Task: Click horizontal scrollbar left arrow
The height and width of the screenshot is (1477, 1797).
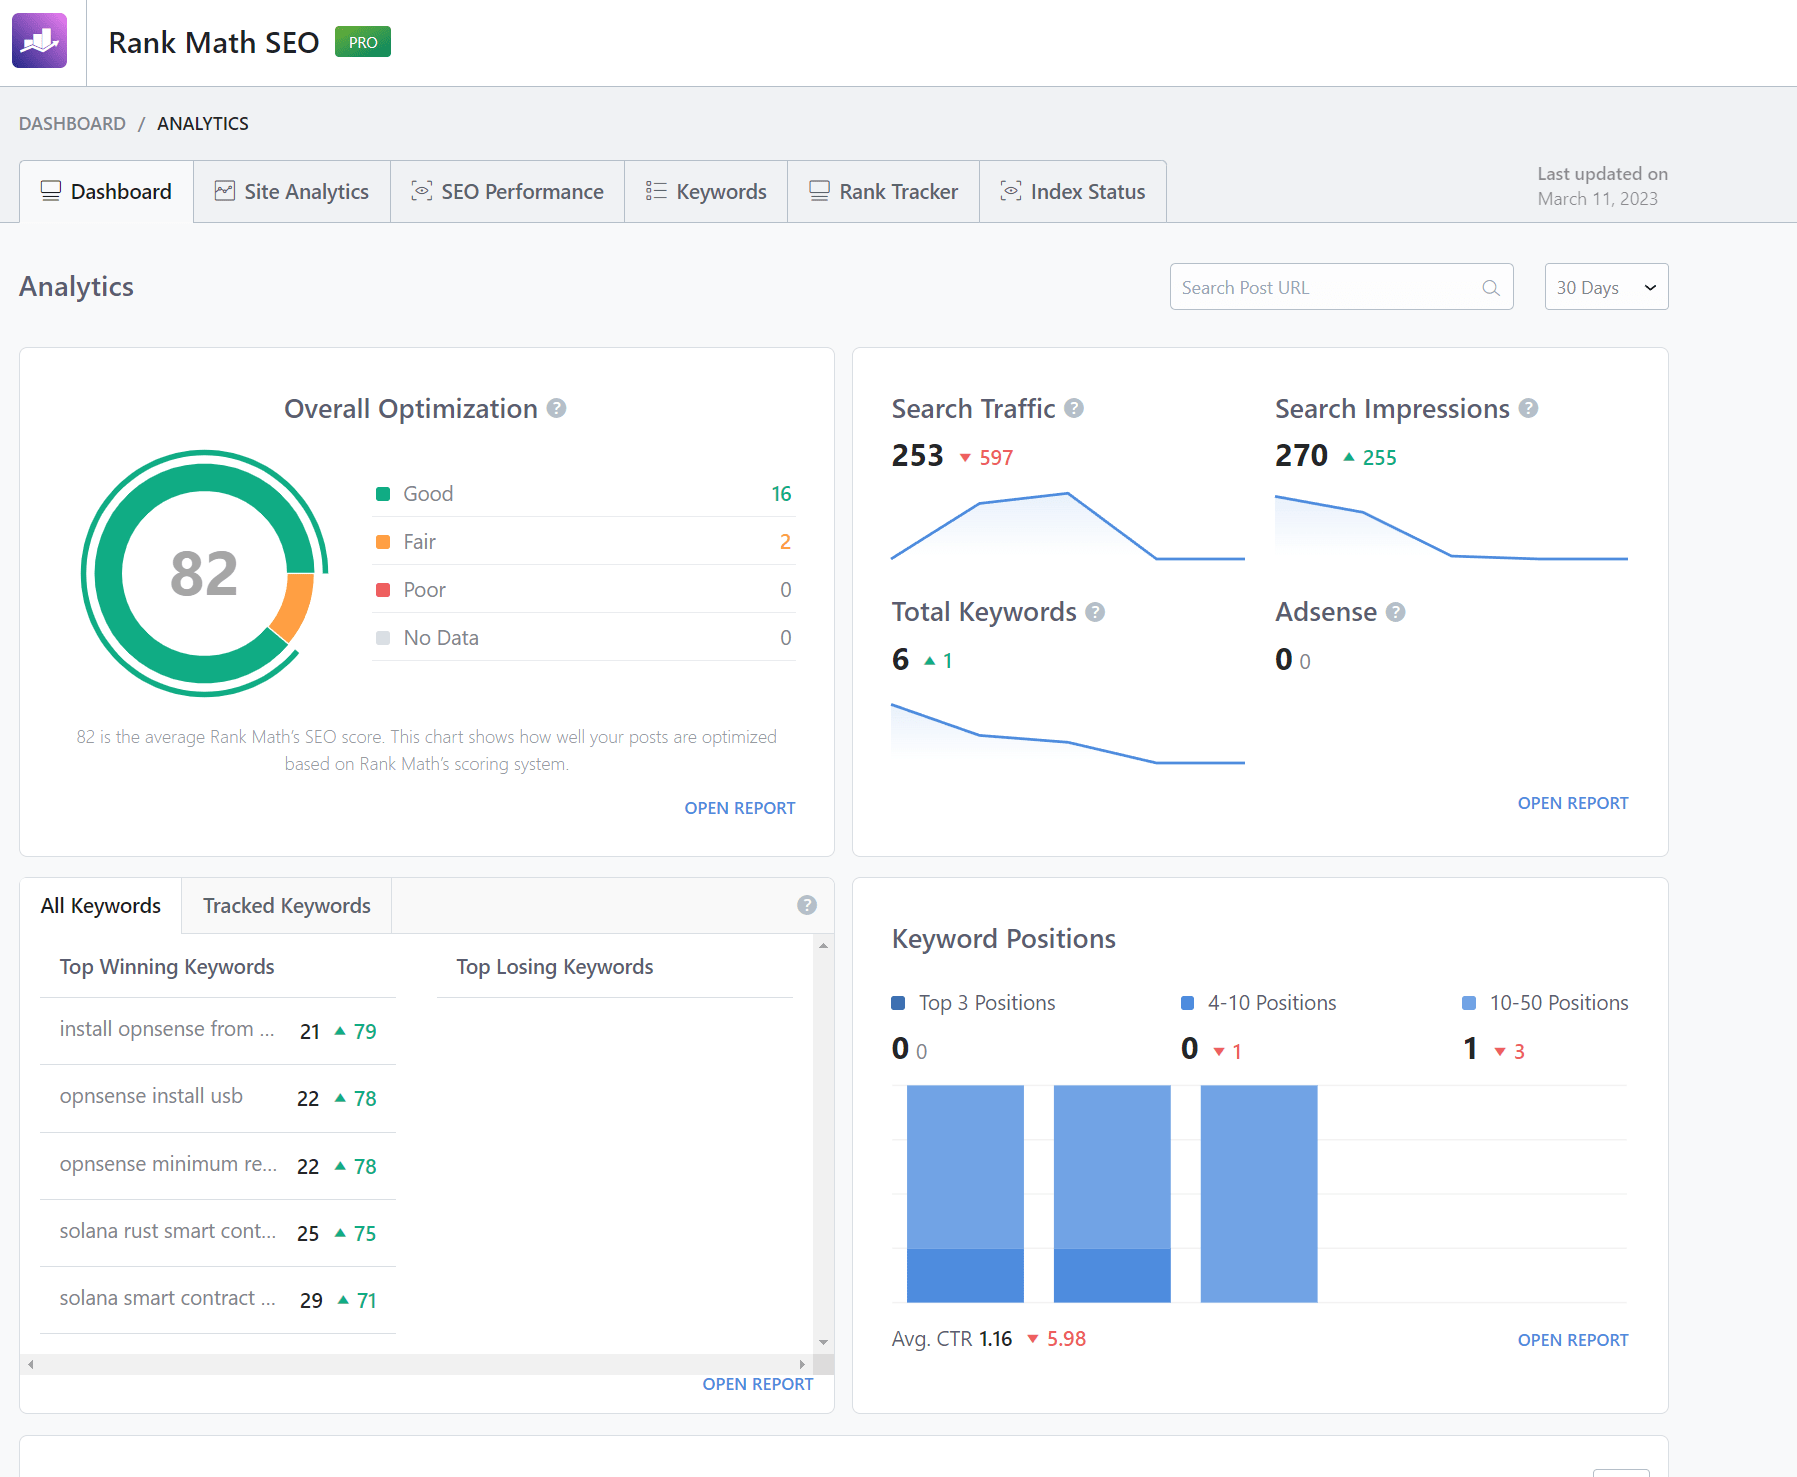Action: point(31,1364)
